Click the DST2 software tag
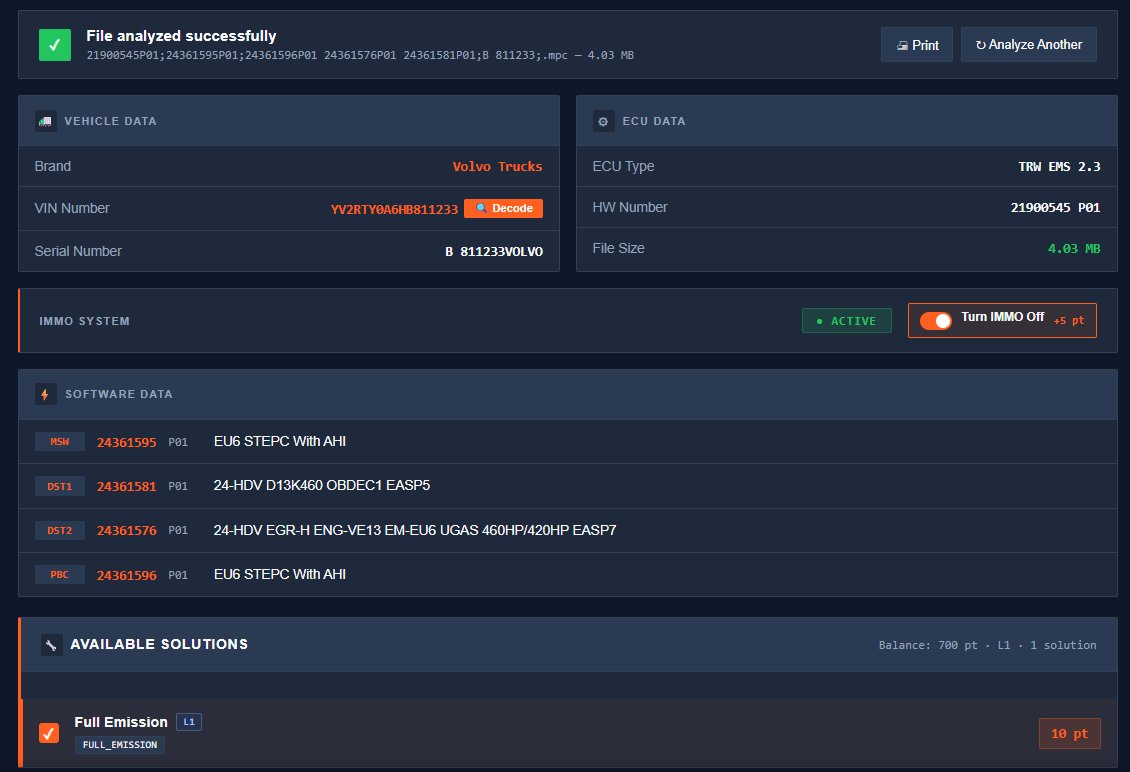This screenshot has height=772, width=1130. (60, 531)
